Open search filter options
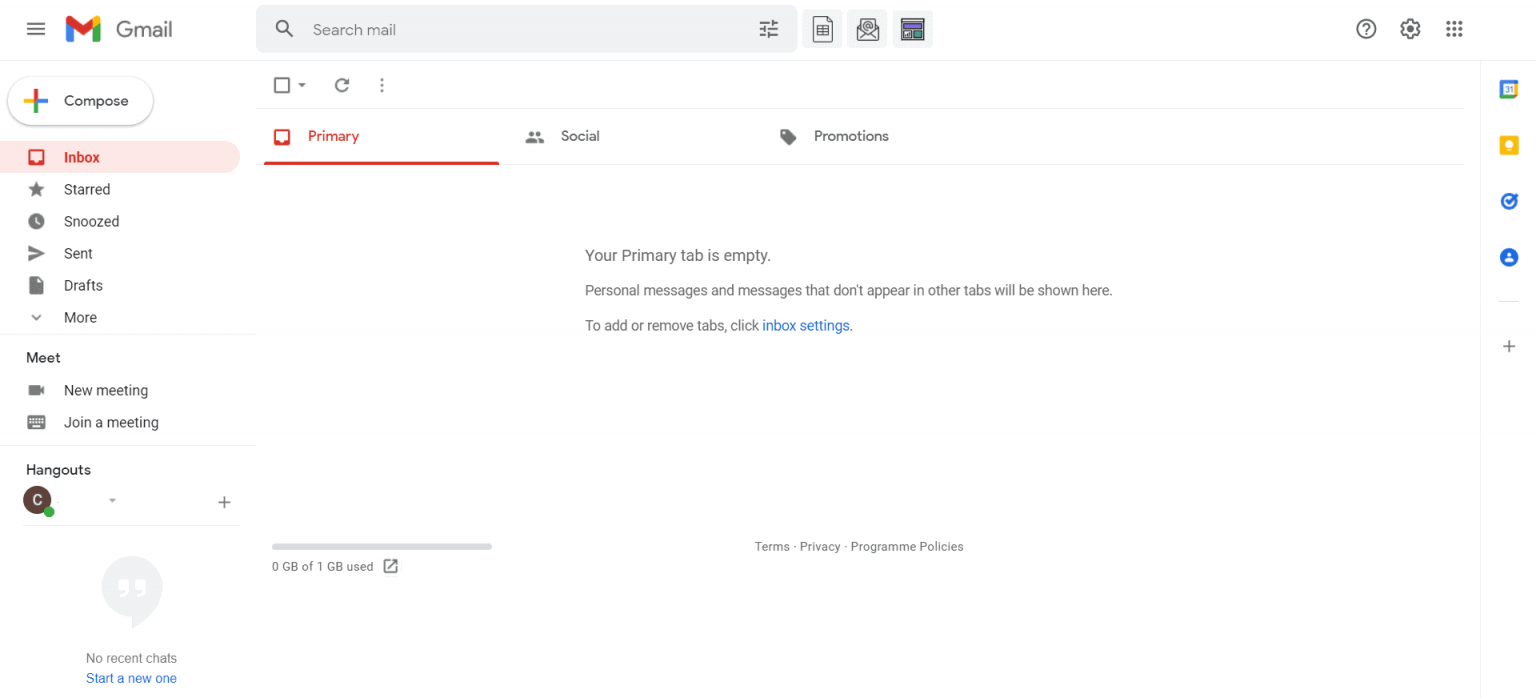 [x=768, y=29]
